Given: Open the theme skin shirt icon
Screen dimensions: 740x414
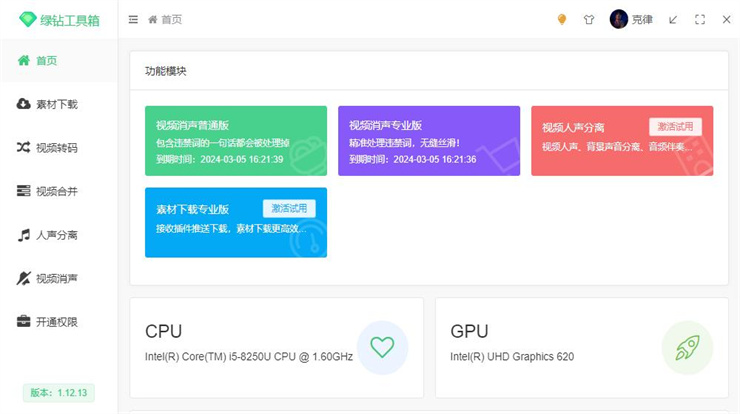Looking at the screenshot, I should pos(589,19).
